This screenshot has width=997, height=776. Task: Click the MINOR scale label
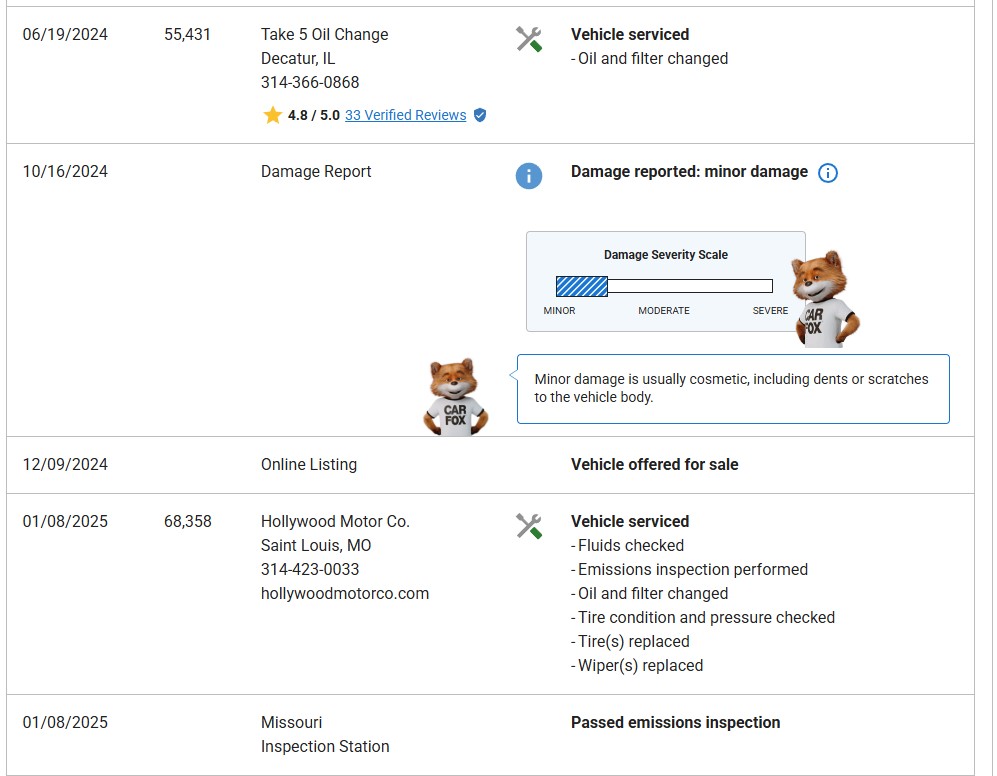[x=560, y=310]
